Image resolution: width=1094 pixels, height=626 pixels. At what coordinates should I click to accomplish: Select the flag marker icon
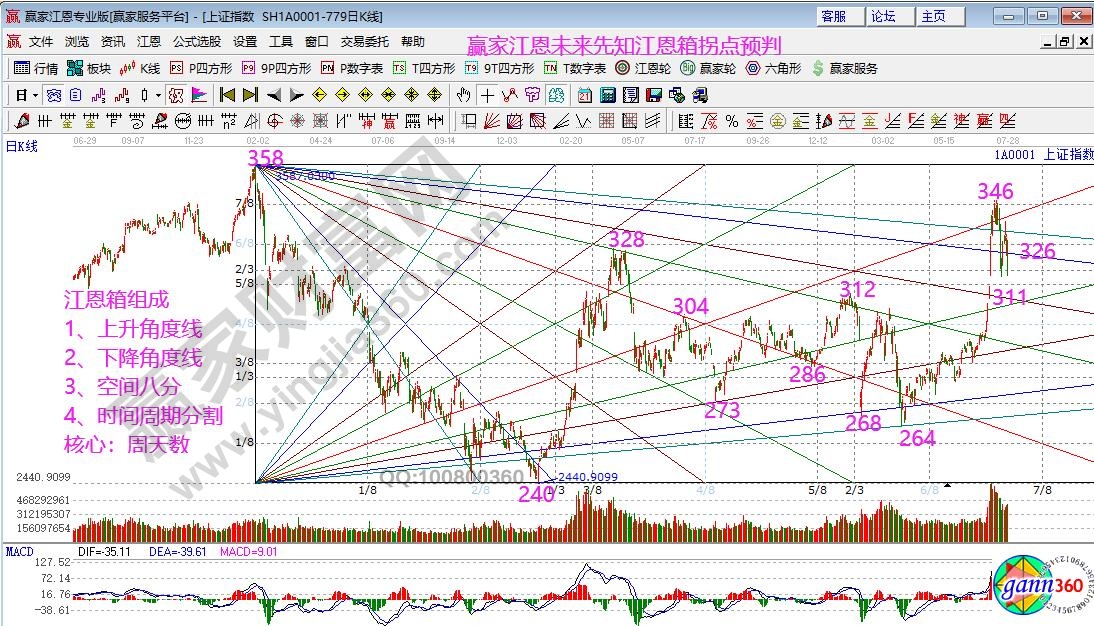click(x=199, y=95)
